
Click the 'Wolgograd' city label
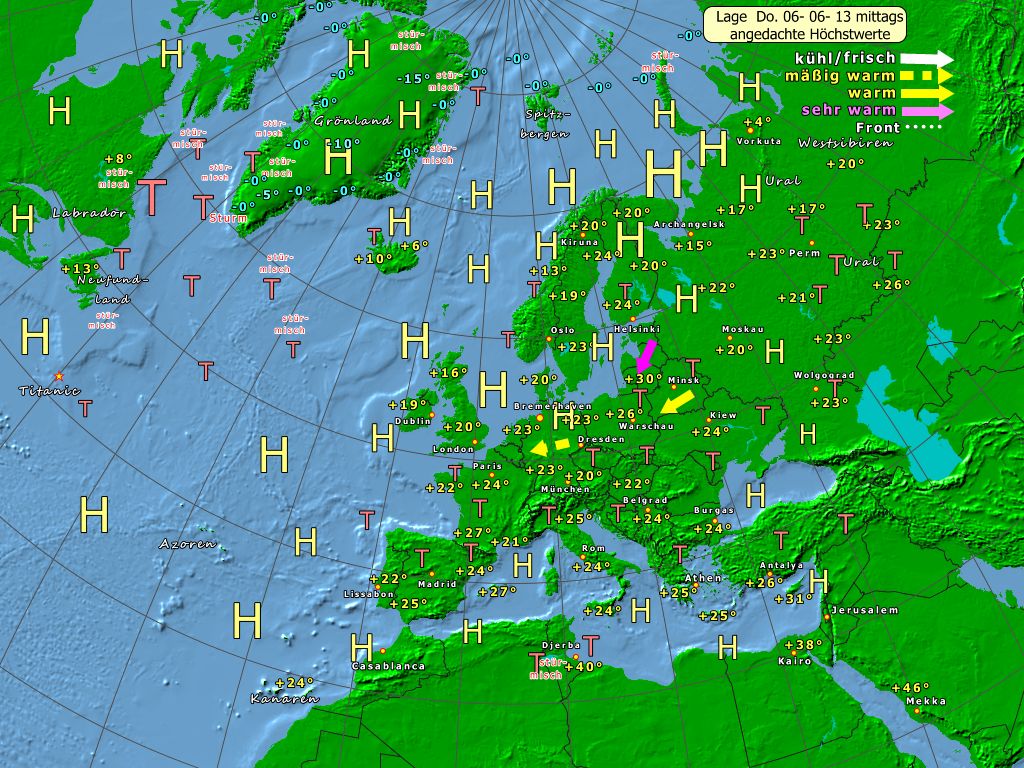click(824, 376)
